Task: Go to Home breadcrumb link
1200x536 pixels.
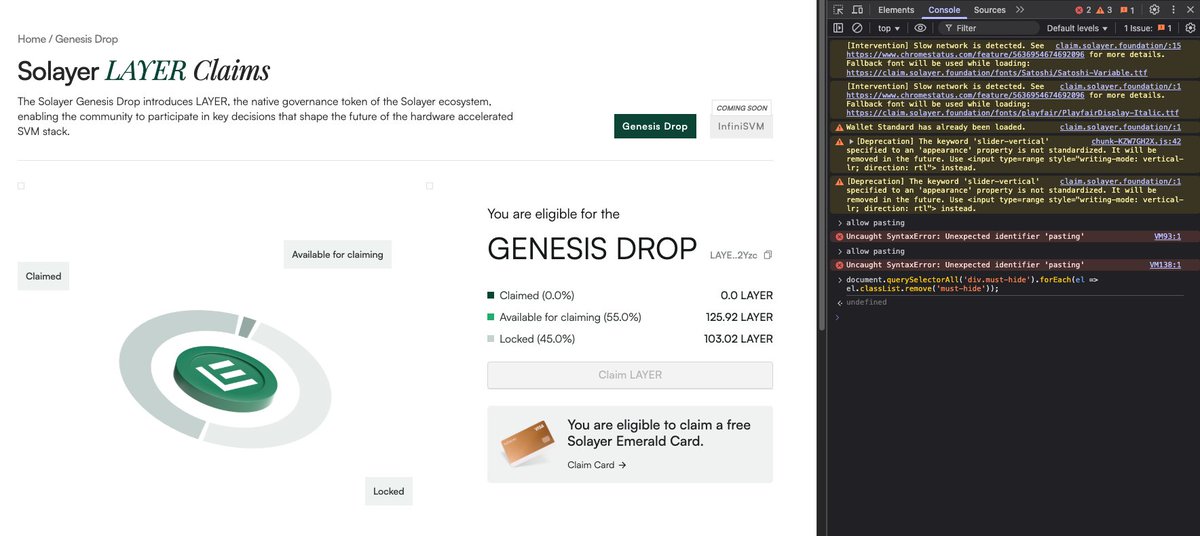Action: 32,39
